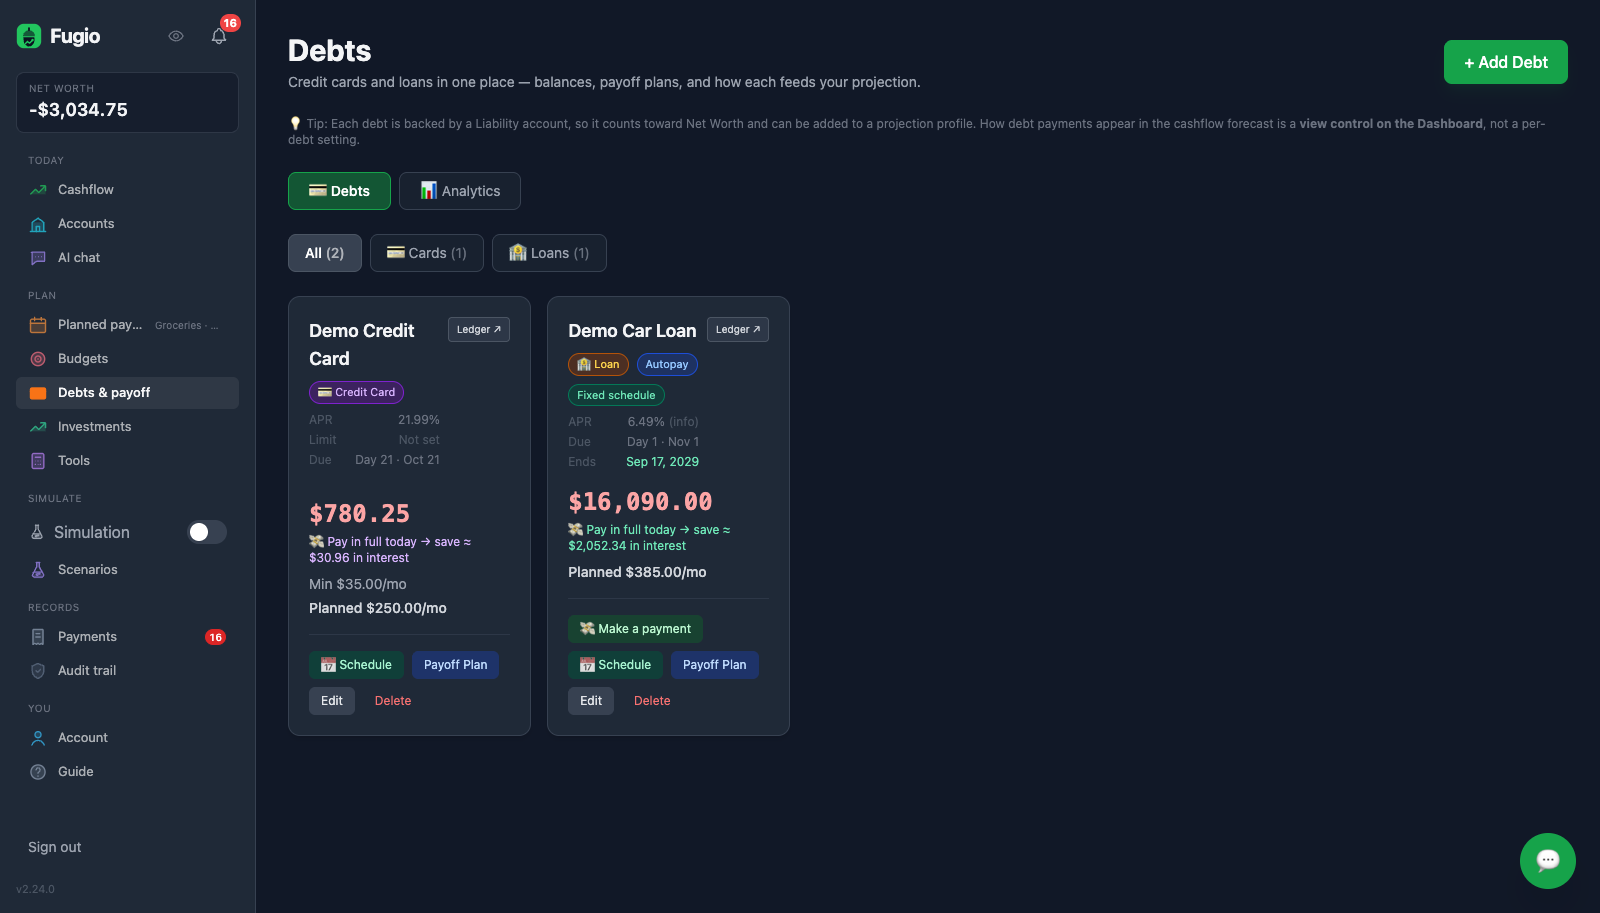Viewport: 1600px width, 913px height.
Task: Open the Budgets target icon
Action: [x=38, y=359]
